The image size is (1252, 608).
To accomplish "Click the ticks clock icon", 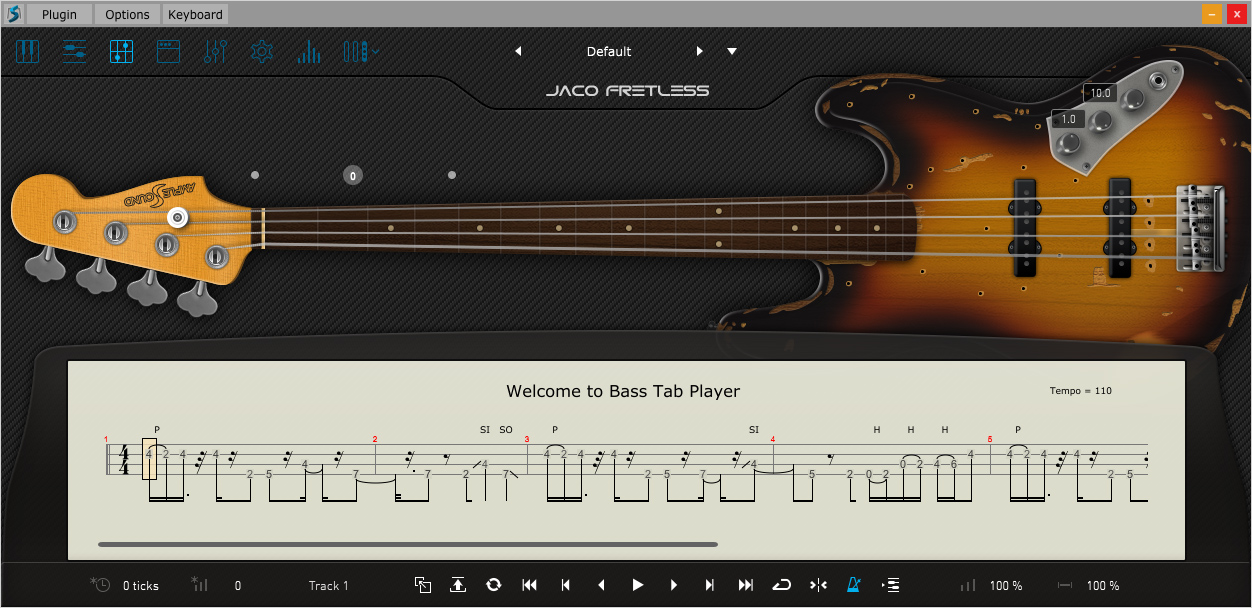I will (100, 585).
